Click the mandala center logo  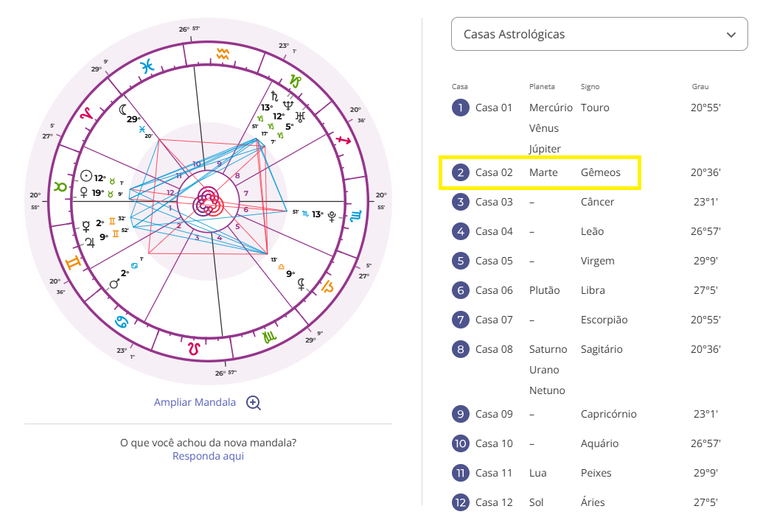208,200
